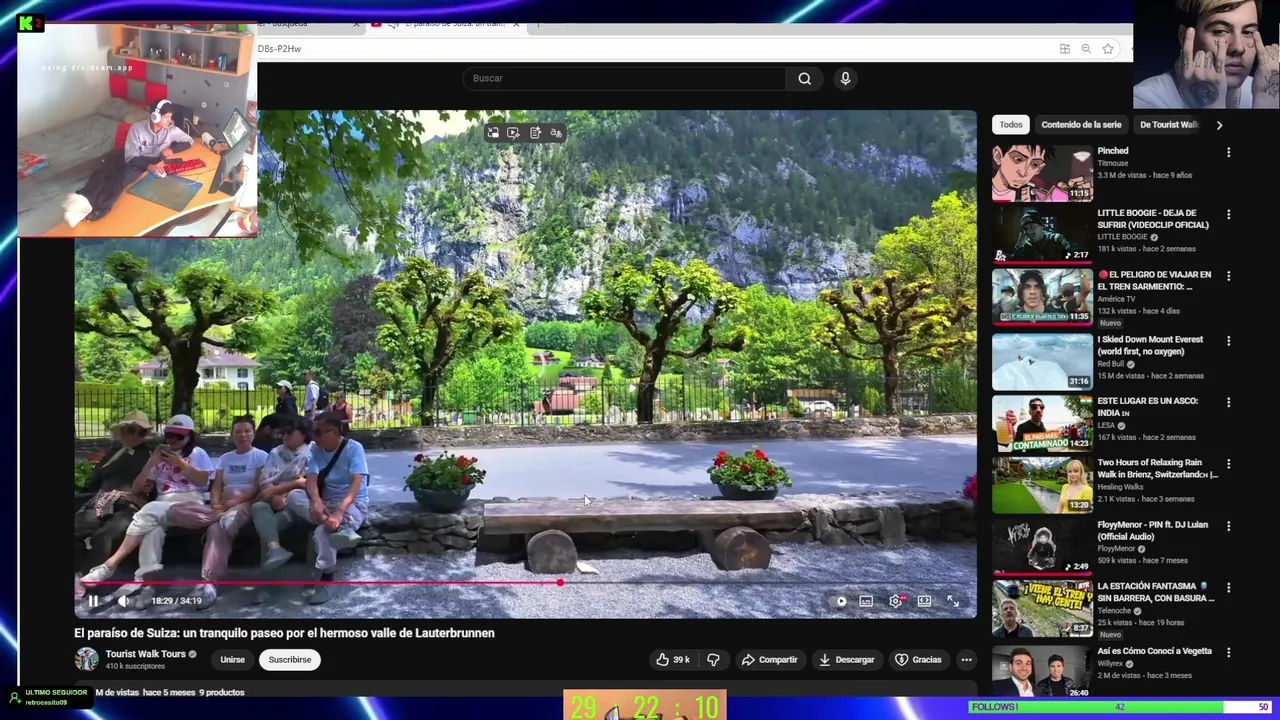Open options for LA ESTACIÓN FANTASMA video

(x=1229, y=588)
